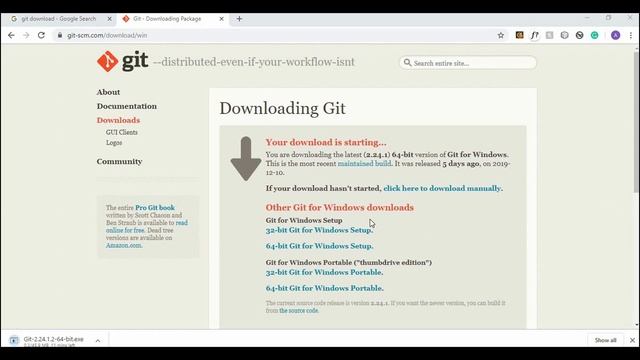Click the cube-shaped extension icon
640x360 pixels.
click(x=564, y=35)
